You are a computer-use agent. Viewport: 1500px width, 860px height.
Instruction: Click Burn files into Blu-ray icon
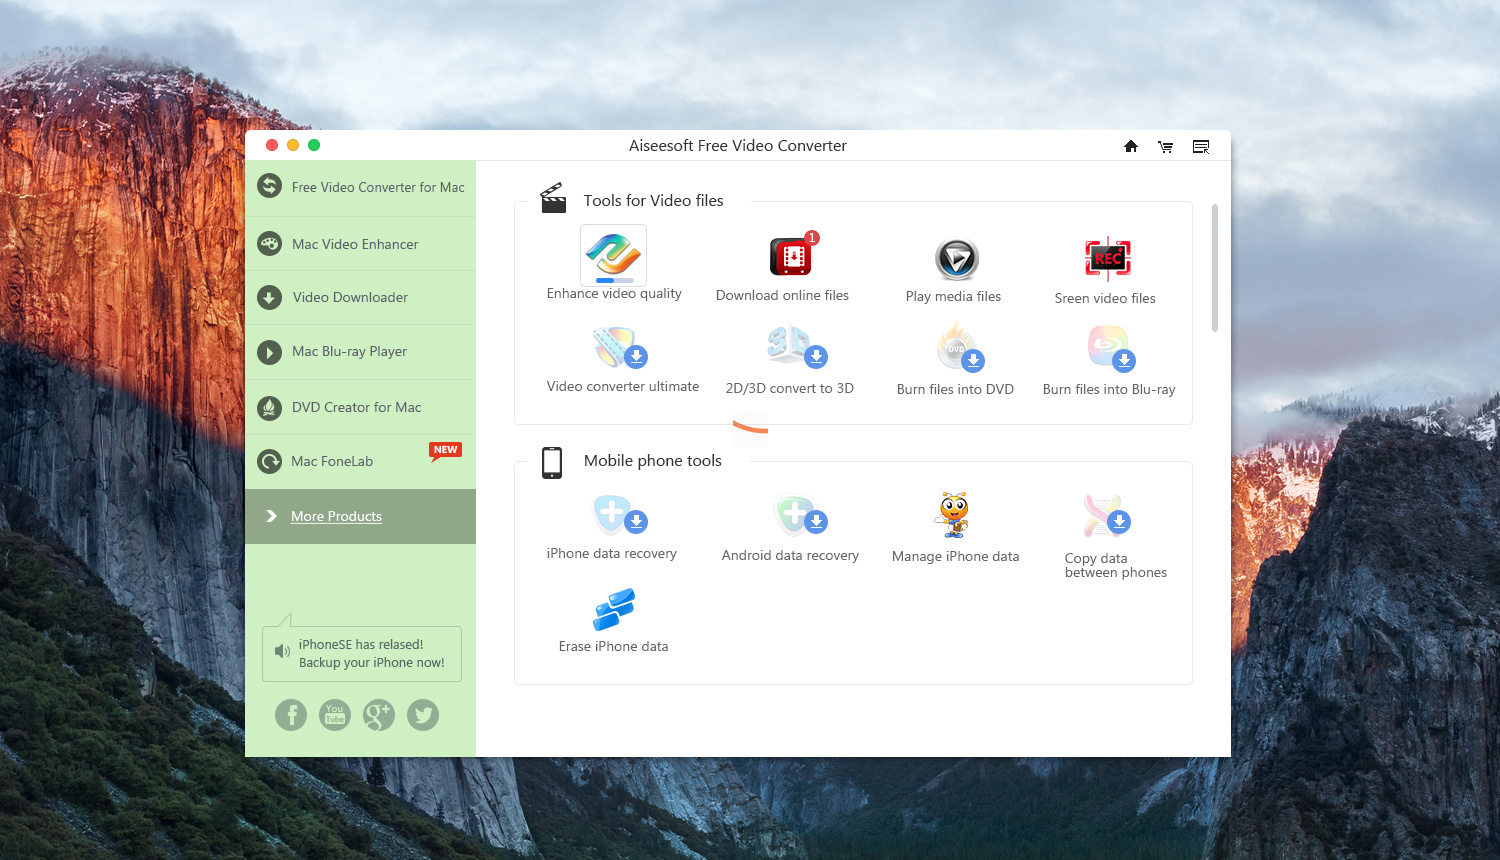point(1111,349)
